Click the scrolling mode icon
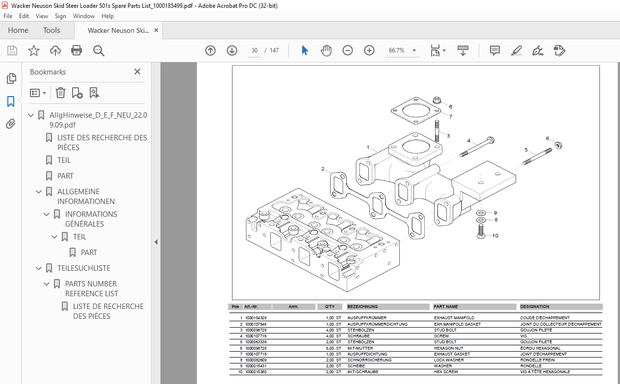Viewport: 620px width, 384px height. (463, 51)
